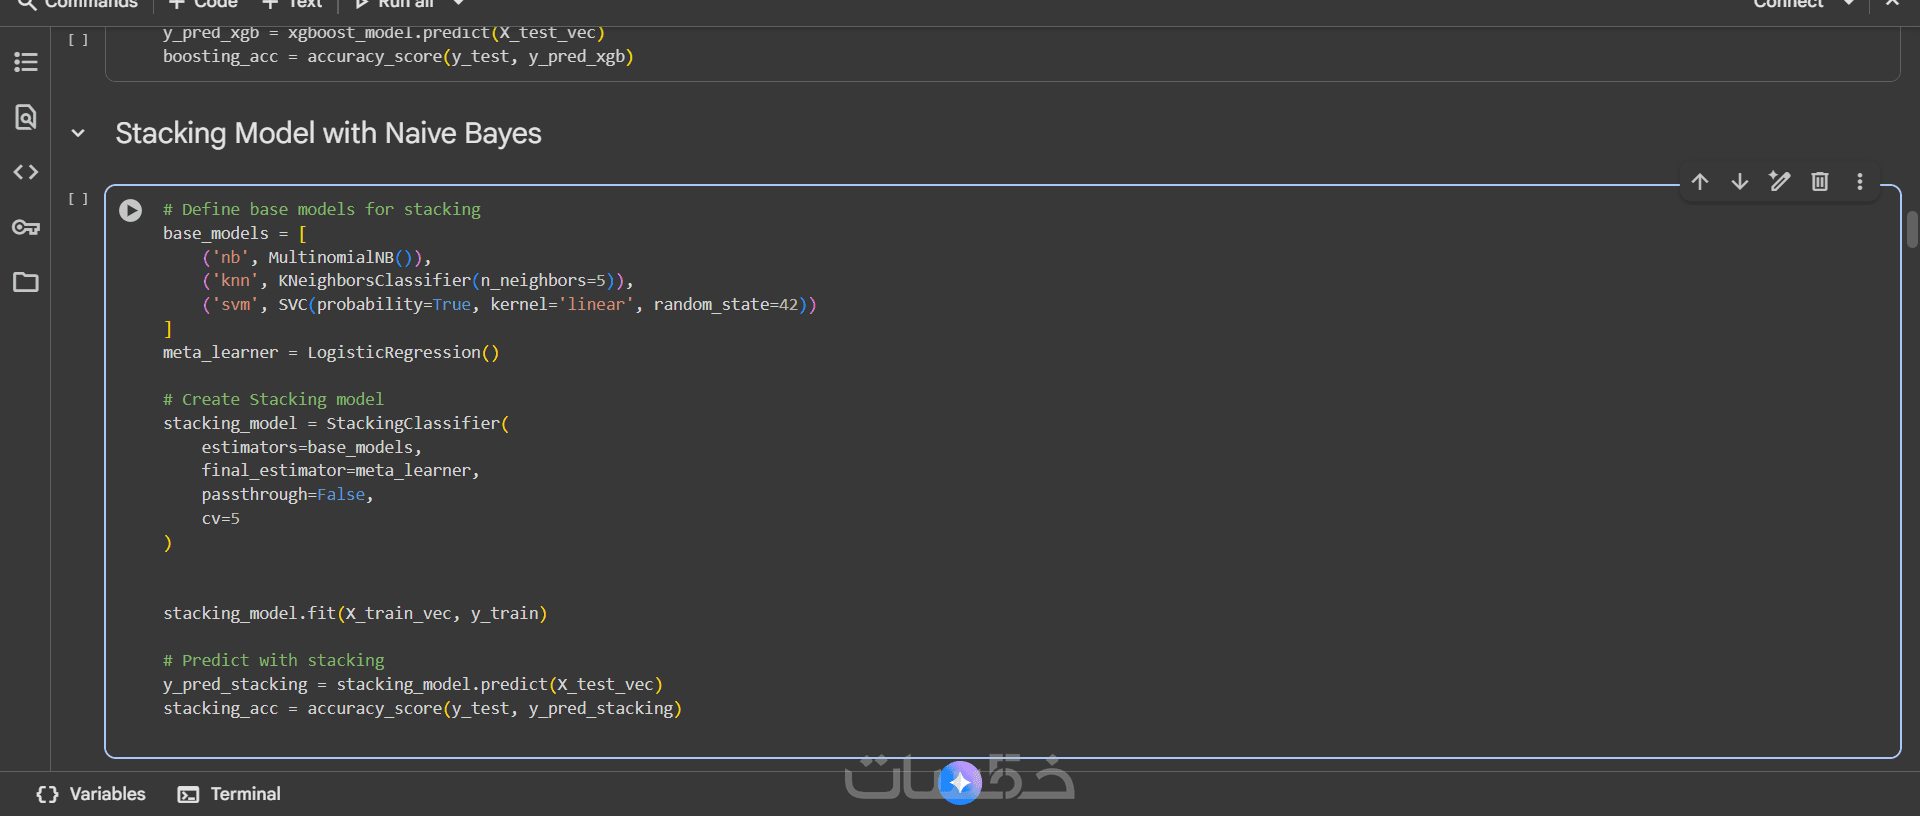Open more cell actions three-dot menu
The width and height of the screenshot is (1920, 816).
pos(1860,181)
